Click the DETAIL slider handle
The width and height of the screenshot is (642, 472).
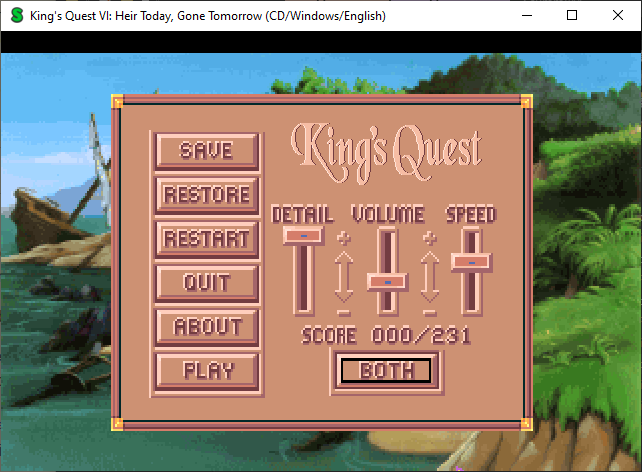coord(303,236)
